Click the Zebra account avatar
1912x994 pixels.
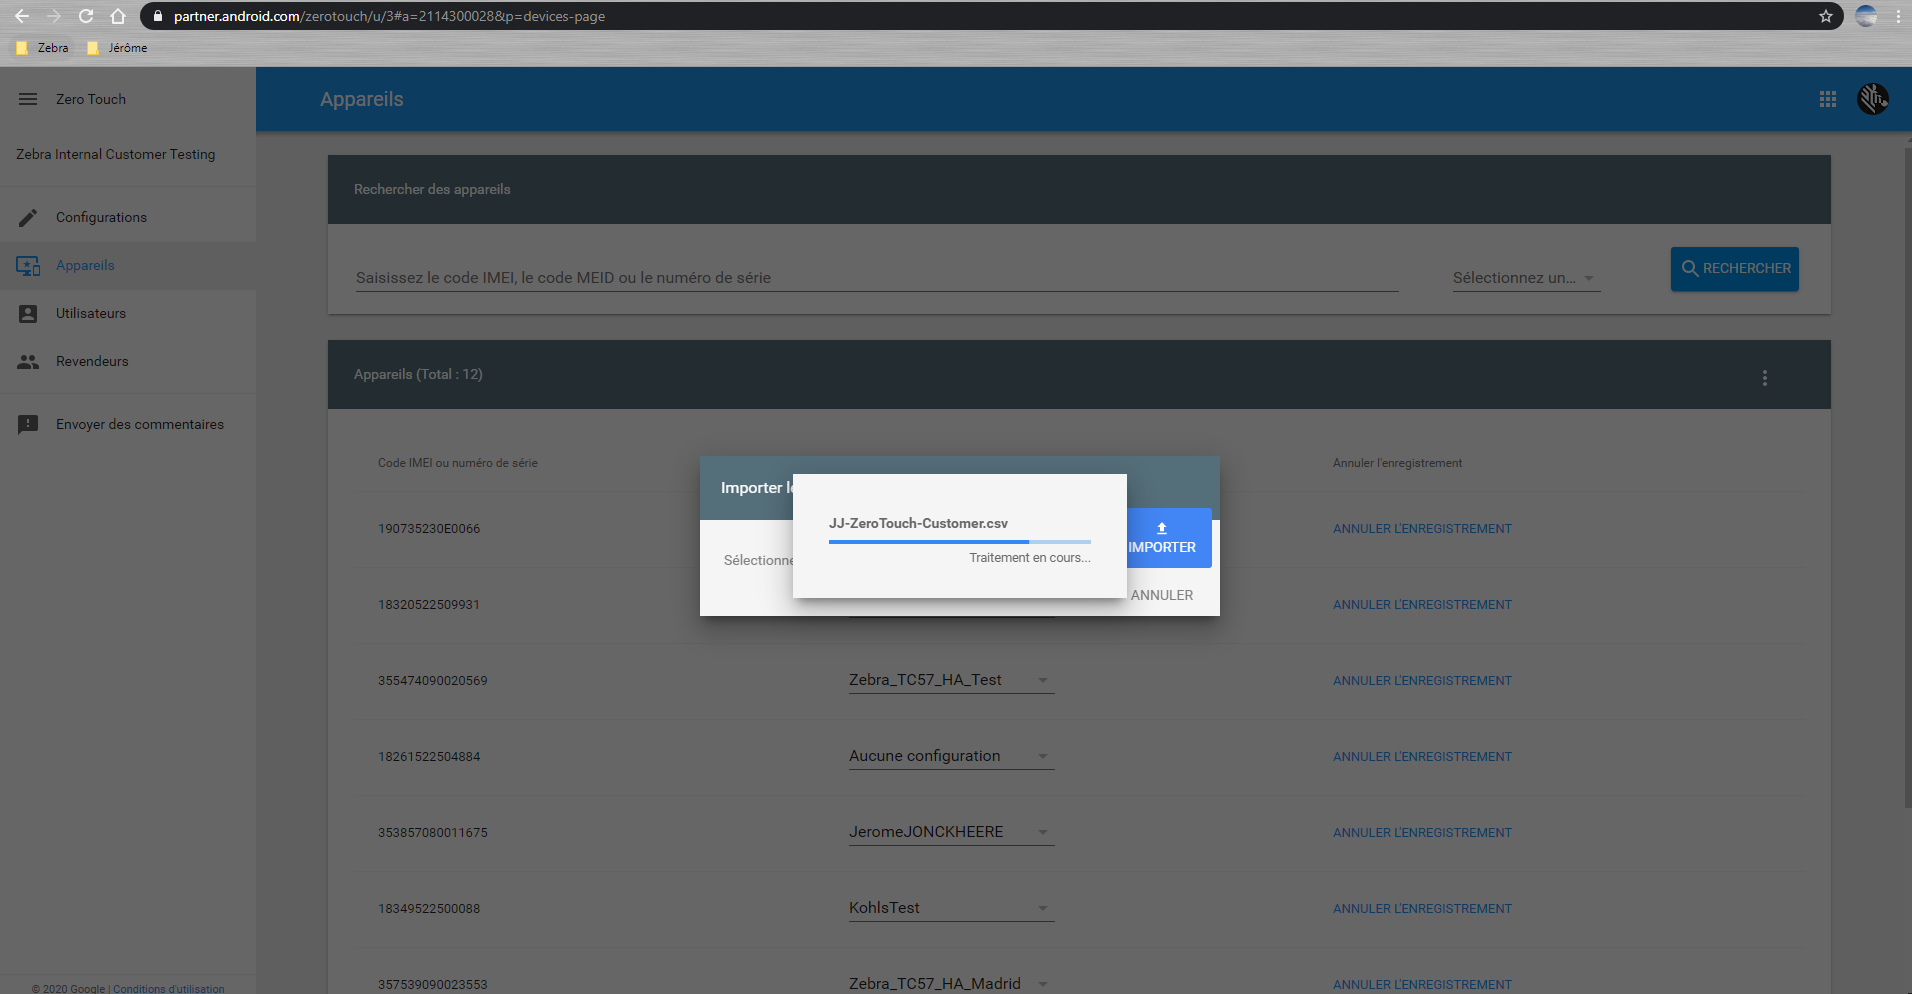(x=1872, y=99)
